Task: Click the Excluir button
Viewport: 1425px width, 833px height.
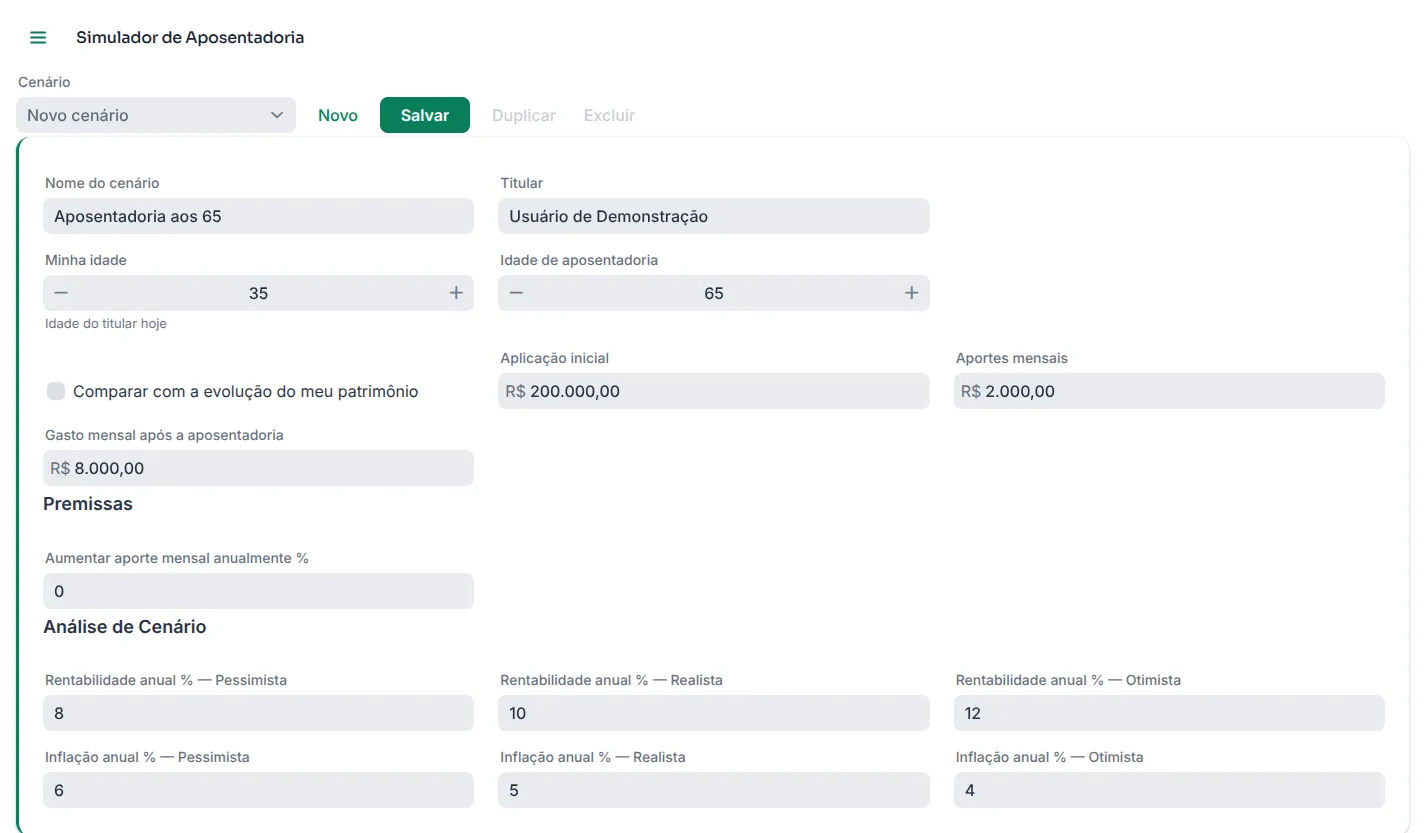Action: (609, 115)
